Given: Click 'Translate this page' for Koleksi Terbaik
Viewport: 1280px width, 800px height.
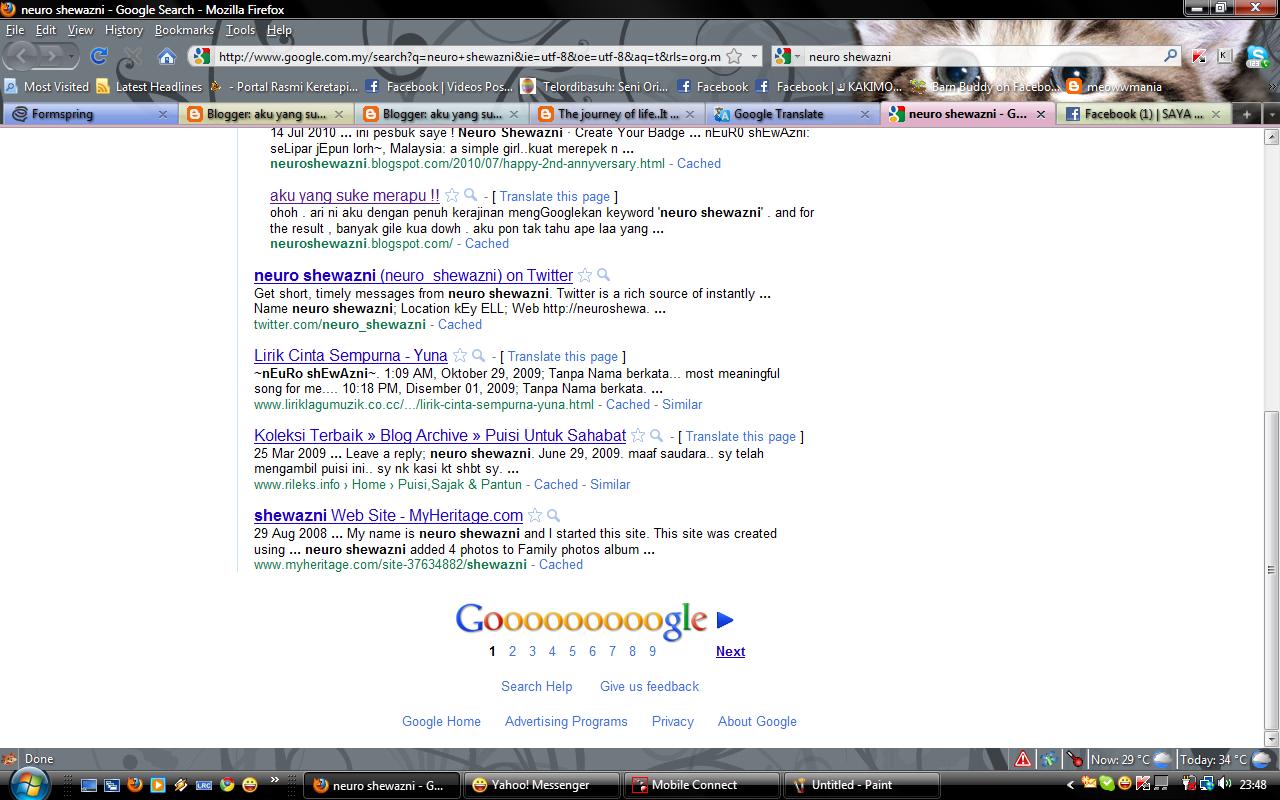Looking at the screenshot, I should click(x=741, y=437).
